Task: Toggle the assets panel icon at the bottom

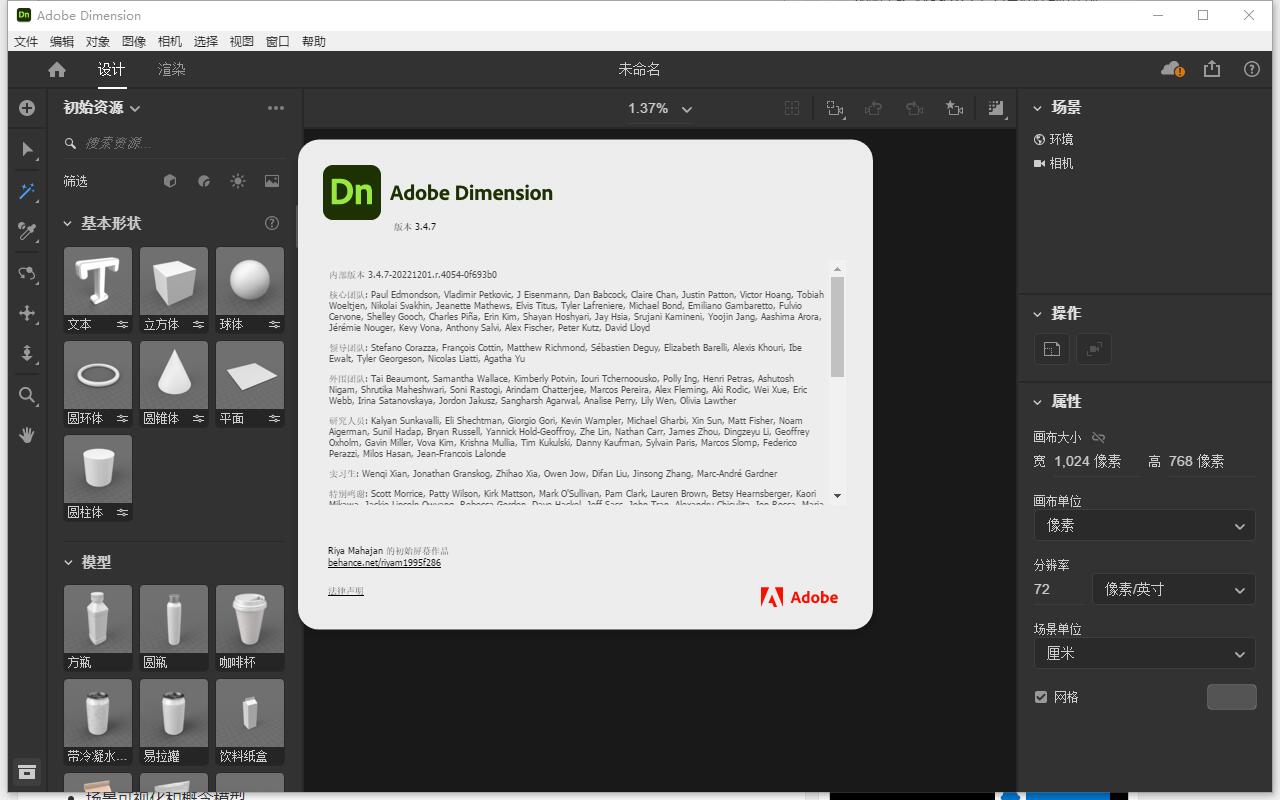Action: coord(27,772)
